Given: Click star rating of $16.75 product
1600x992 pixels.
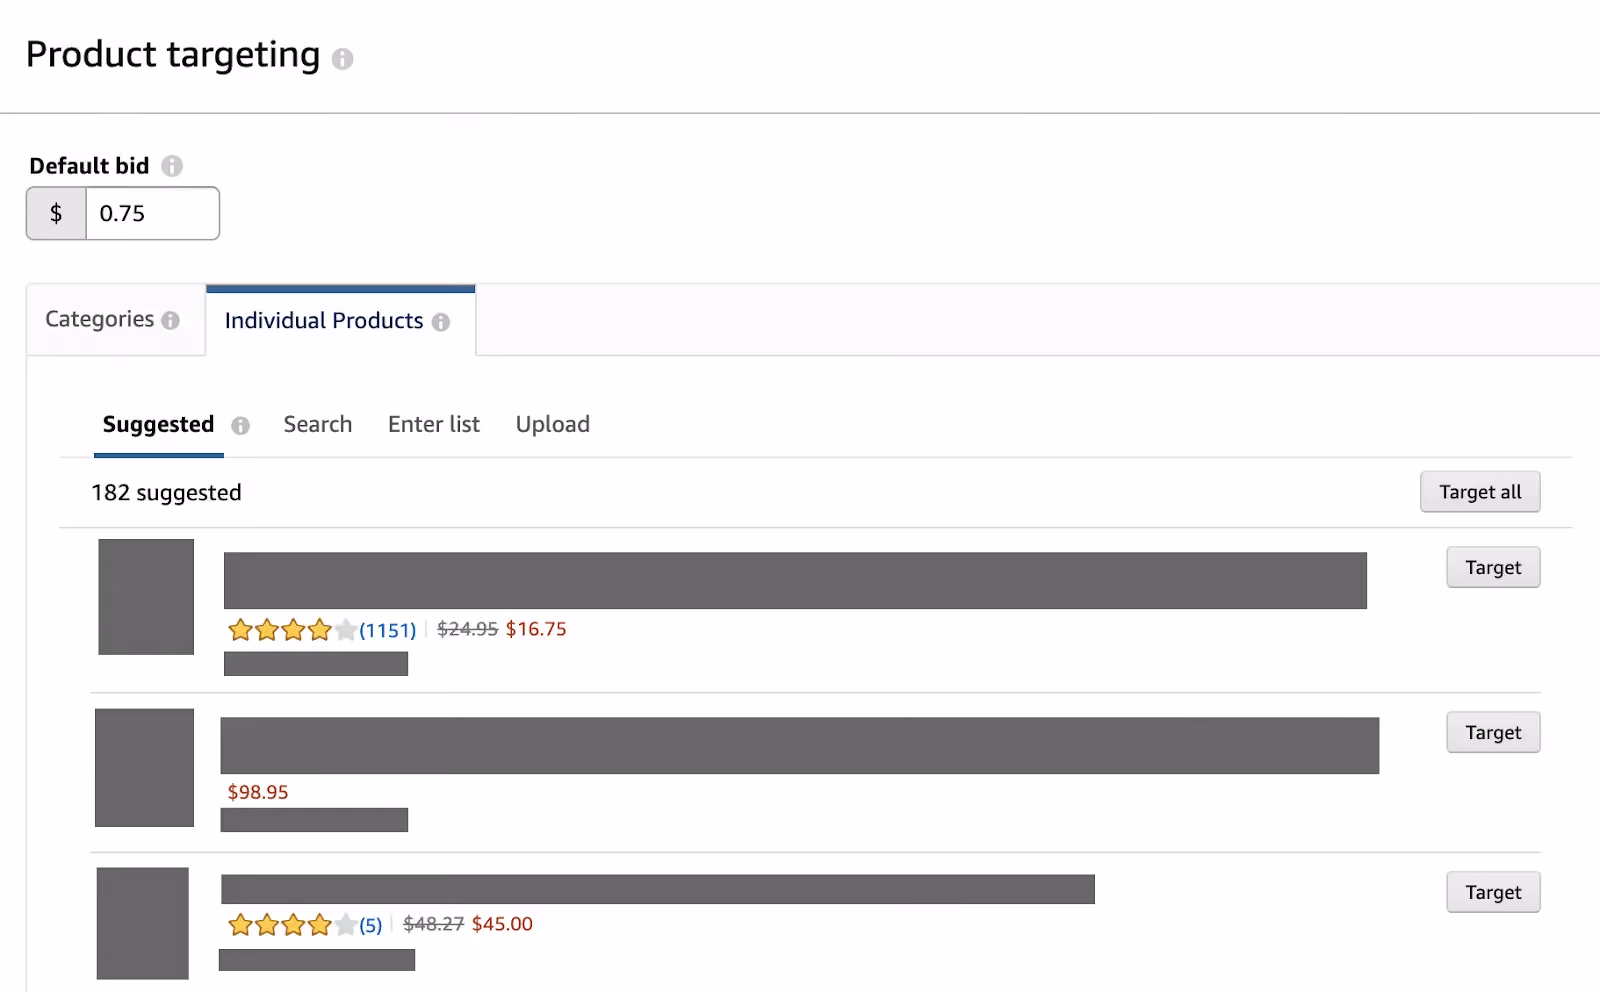Looking at the screenshot, I should 292,630.
